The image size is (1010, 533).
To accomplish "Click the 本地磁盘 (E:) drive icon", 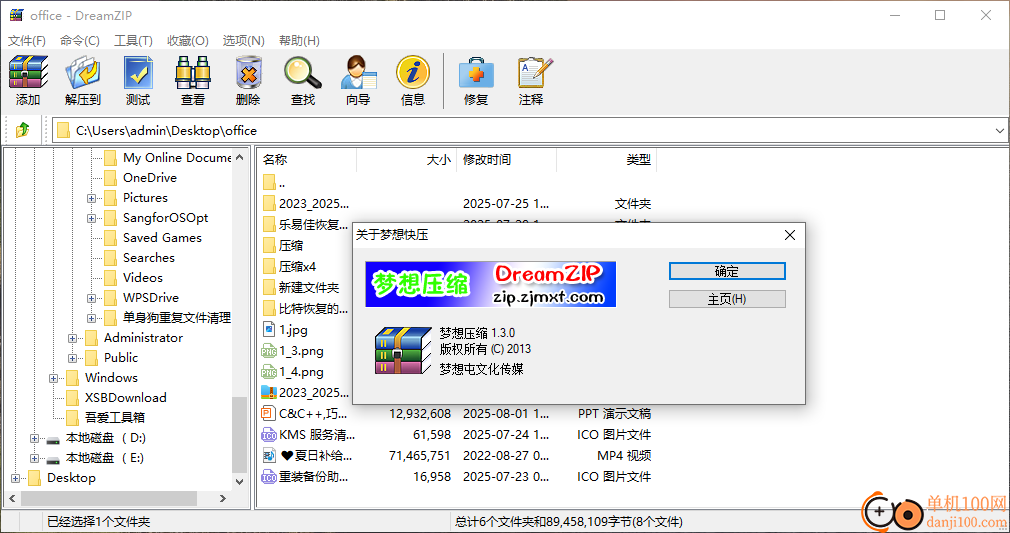I will coord(53,459).
